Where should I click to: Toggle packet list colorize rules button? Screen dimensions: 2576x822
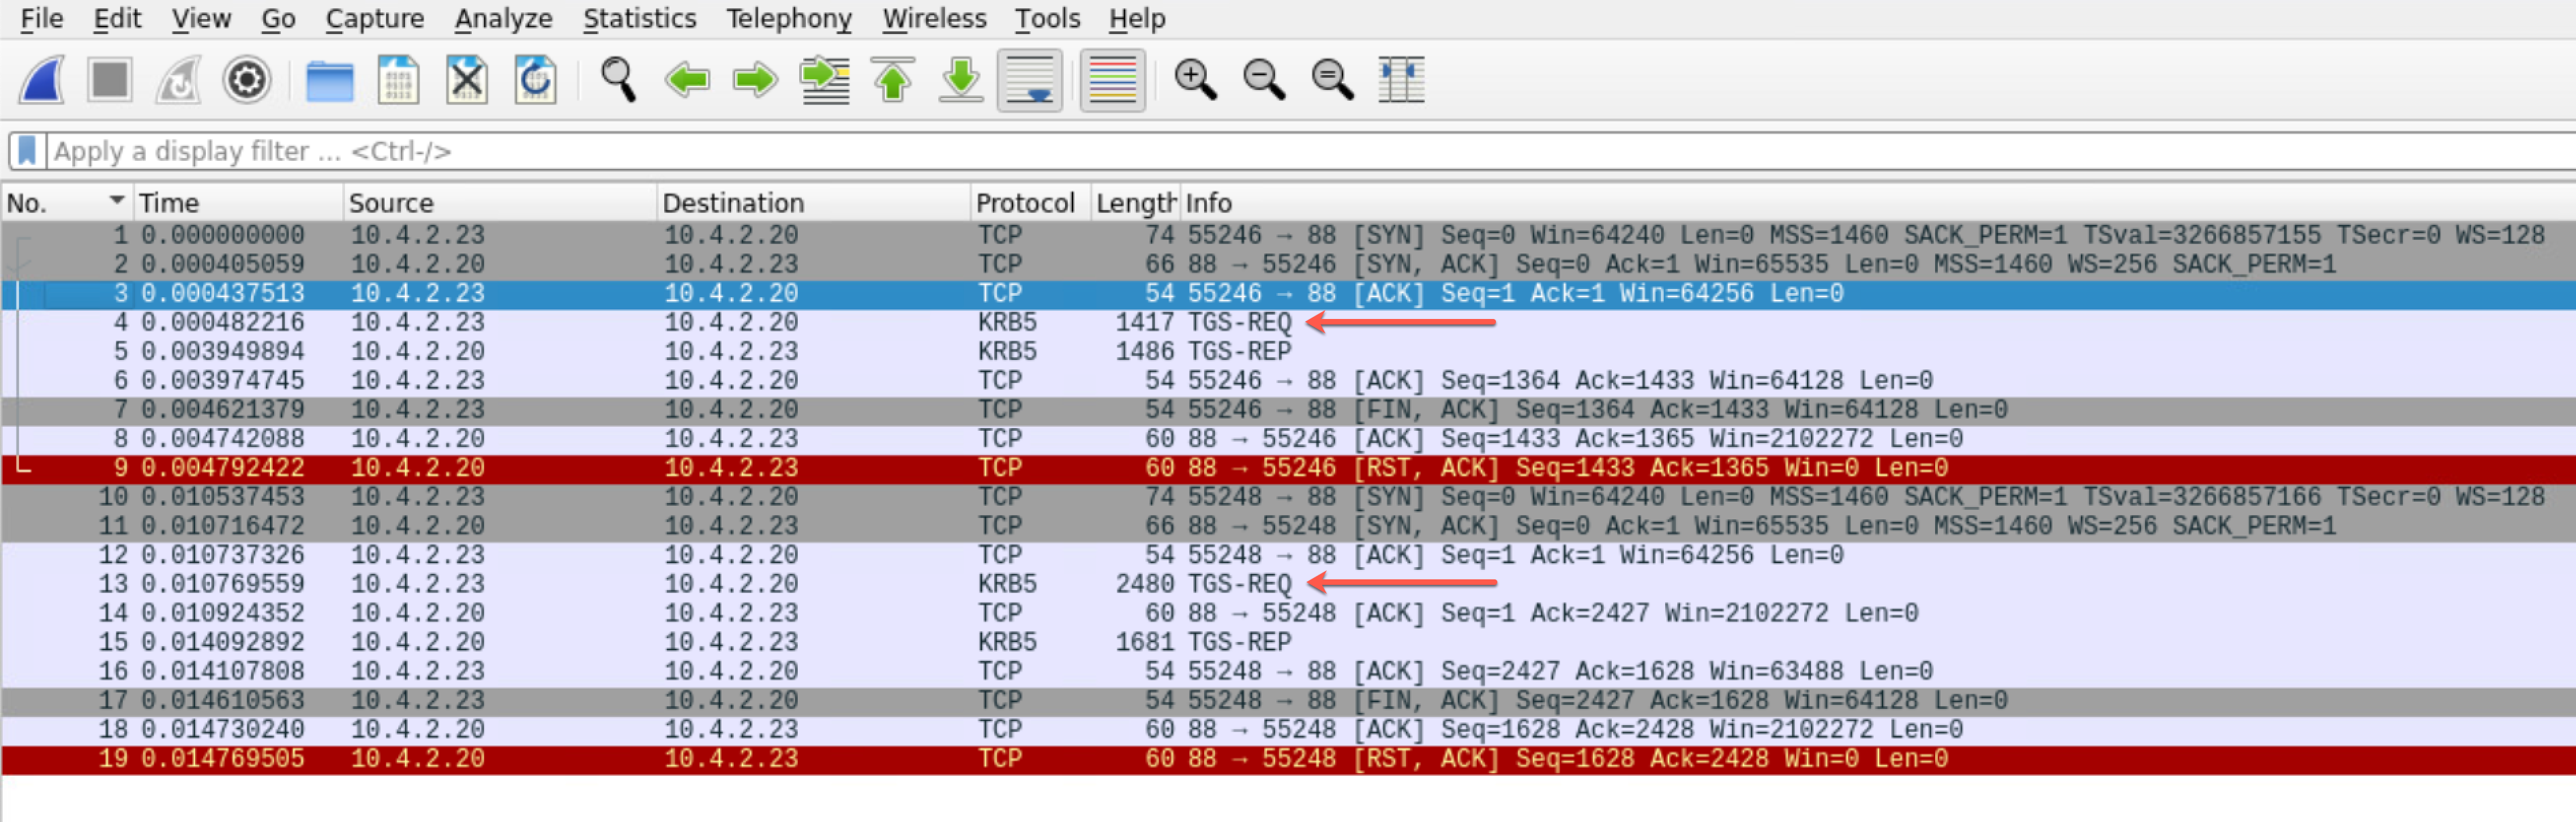[1112, 79]
